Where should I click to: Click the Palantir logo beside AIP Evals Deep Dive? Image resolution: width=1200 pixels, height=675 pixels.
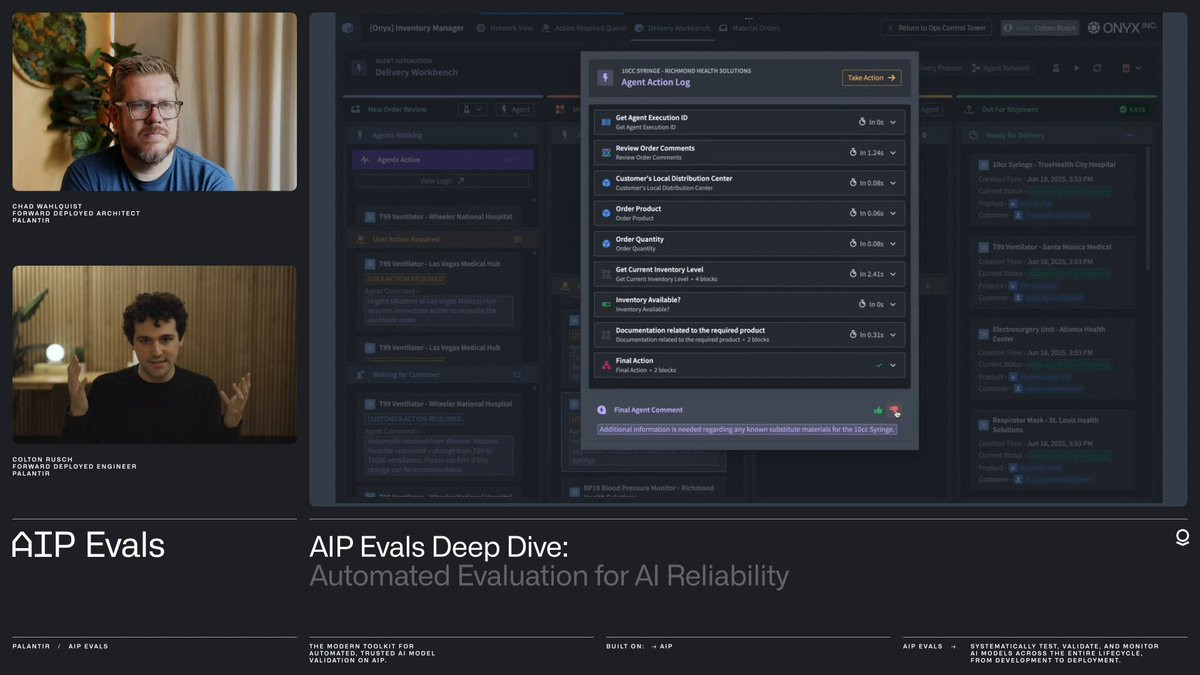tap(1182, 538)
